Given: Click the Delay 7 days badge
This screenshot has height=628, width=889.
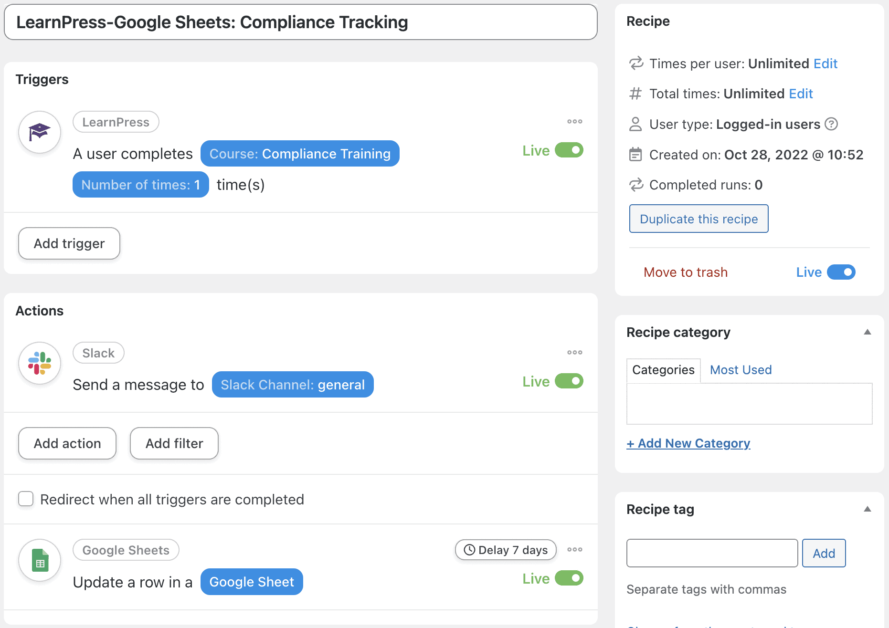Looking at the screenshot, I should click(506, 550).
